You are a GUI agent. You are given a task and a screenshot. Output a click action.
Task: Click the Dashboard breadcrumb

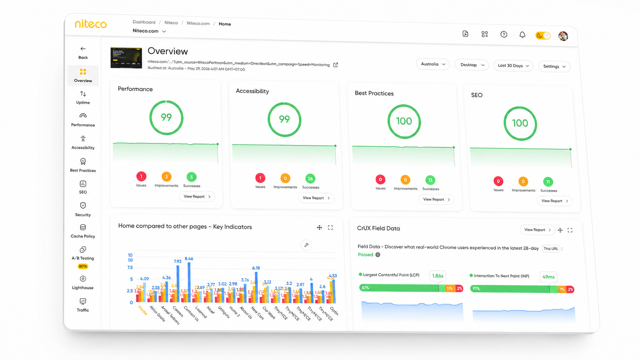point(144,22)
